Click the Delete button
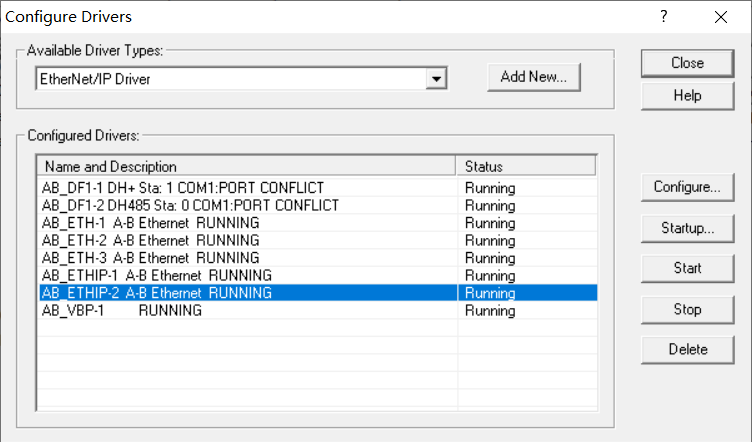This screenshot has height=442, width=752. [x=687, y=350]
